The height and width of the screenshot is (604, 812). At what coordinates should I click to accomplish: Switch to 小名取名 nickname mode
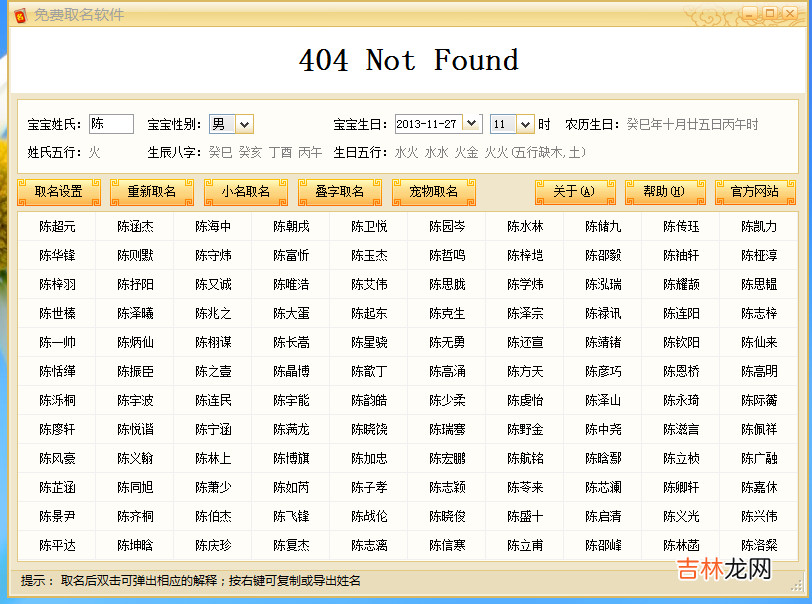click(x=246, y=192)
